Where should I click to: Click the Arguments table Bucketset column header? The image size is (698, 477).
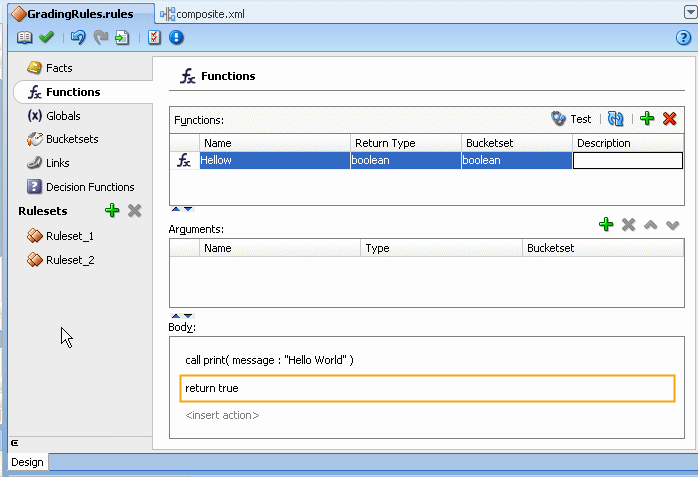tap(603, 248)
